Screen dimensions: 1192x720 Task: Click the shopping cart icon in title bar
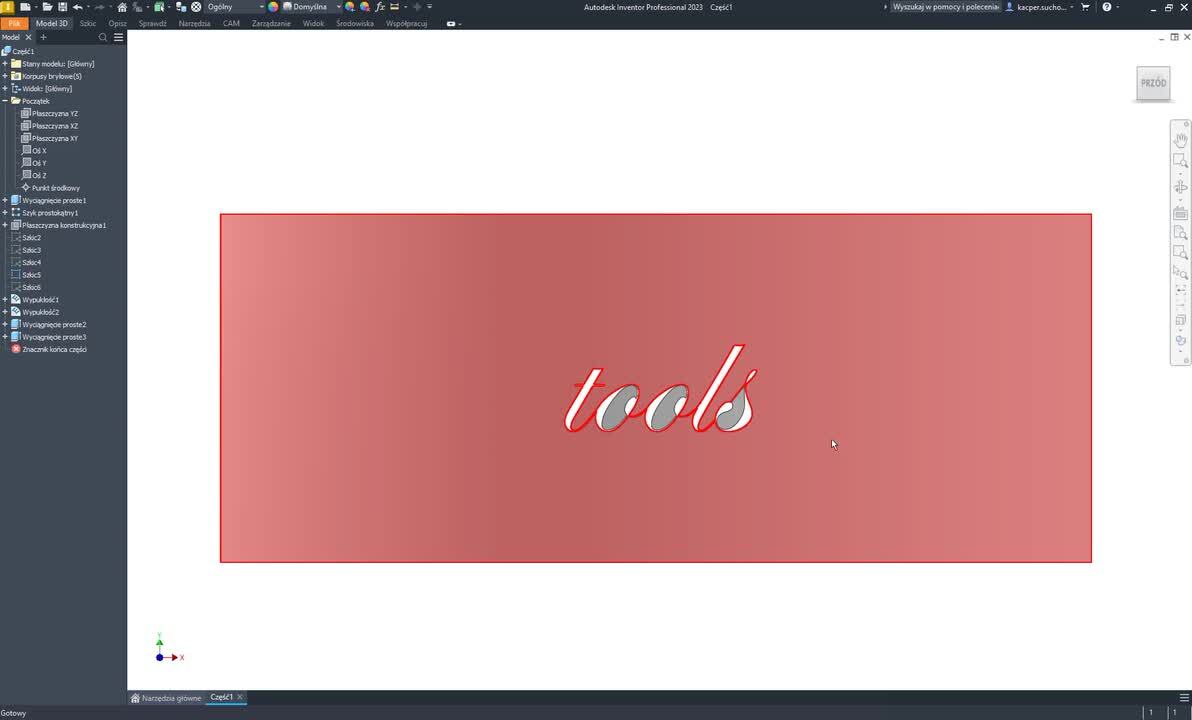click(1086, 7)
